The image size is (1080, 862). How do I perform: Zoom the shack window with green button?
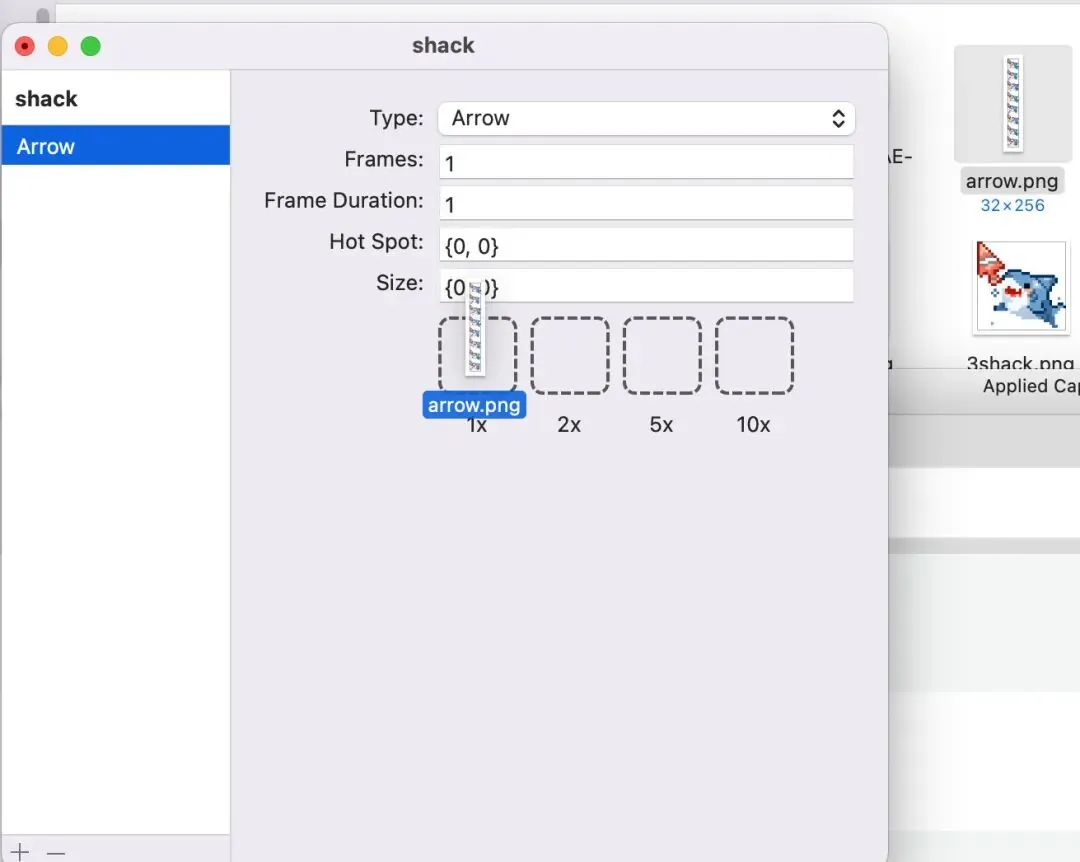pos(91,46)
